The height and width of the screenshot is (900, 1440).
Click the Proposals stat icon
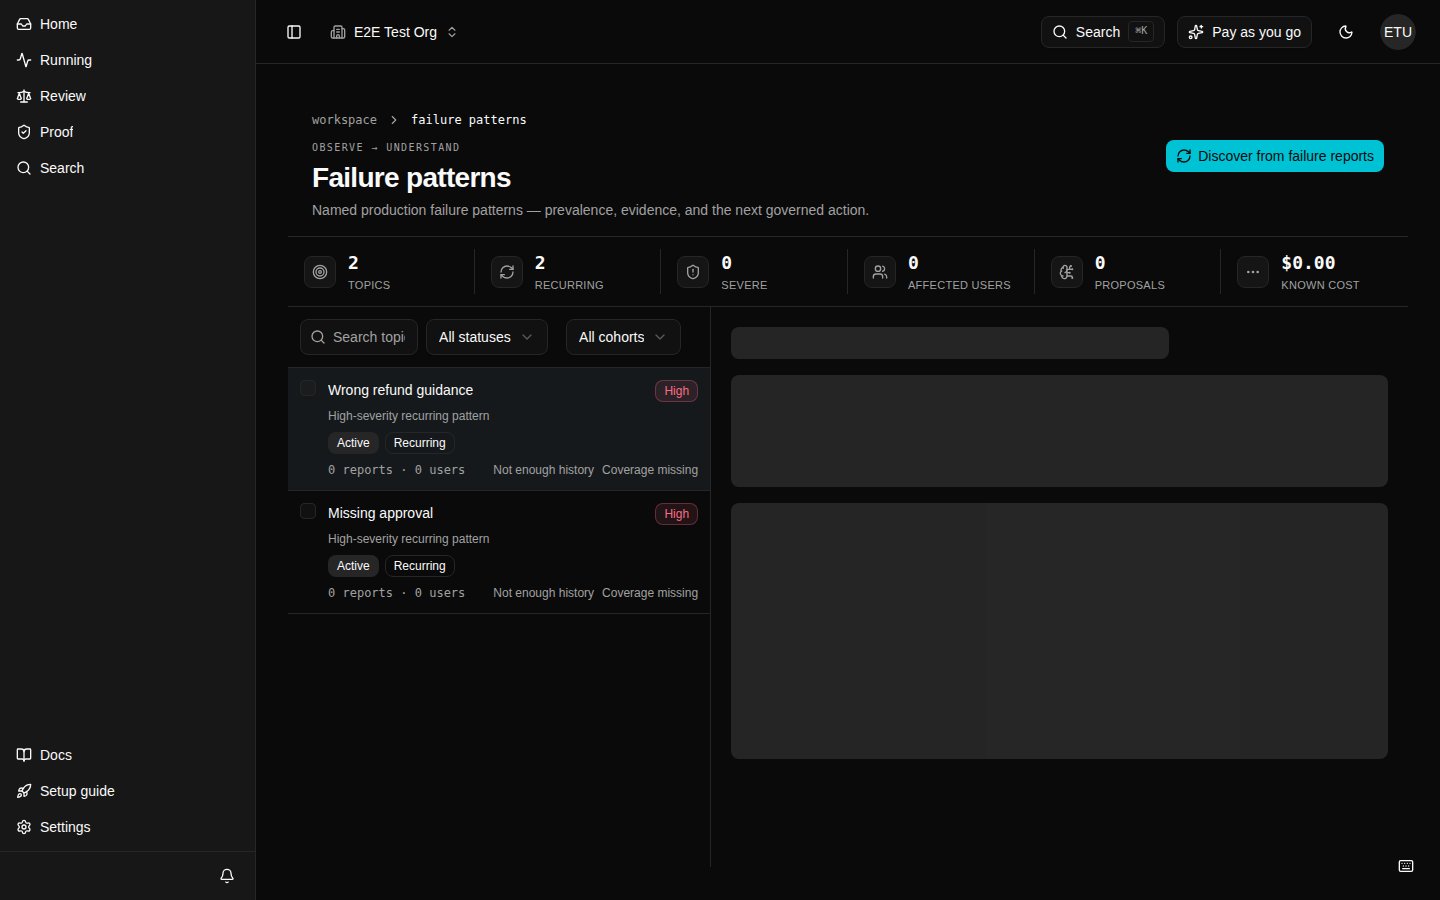pos(1067,272)
